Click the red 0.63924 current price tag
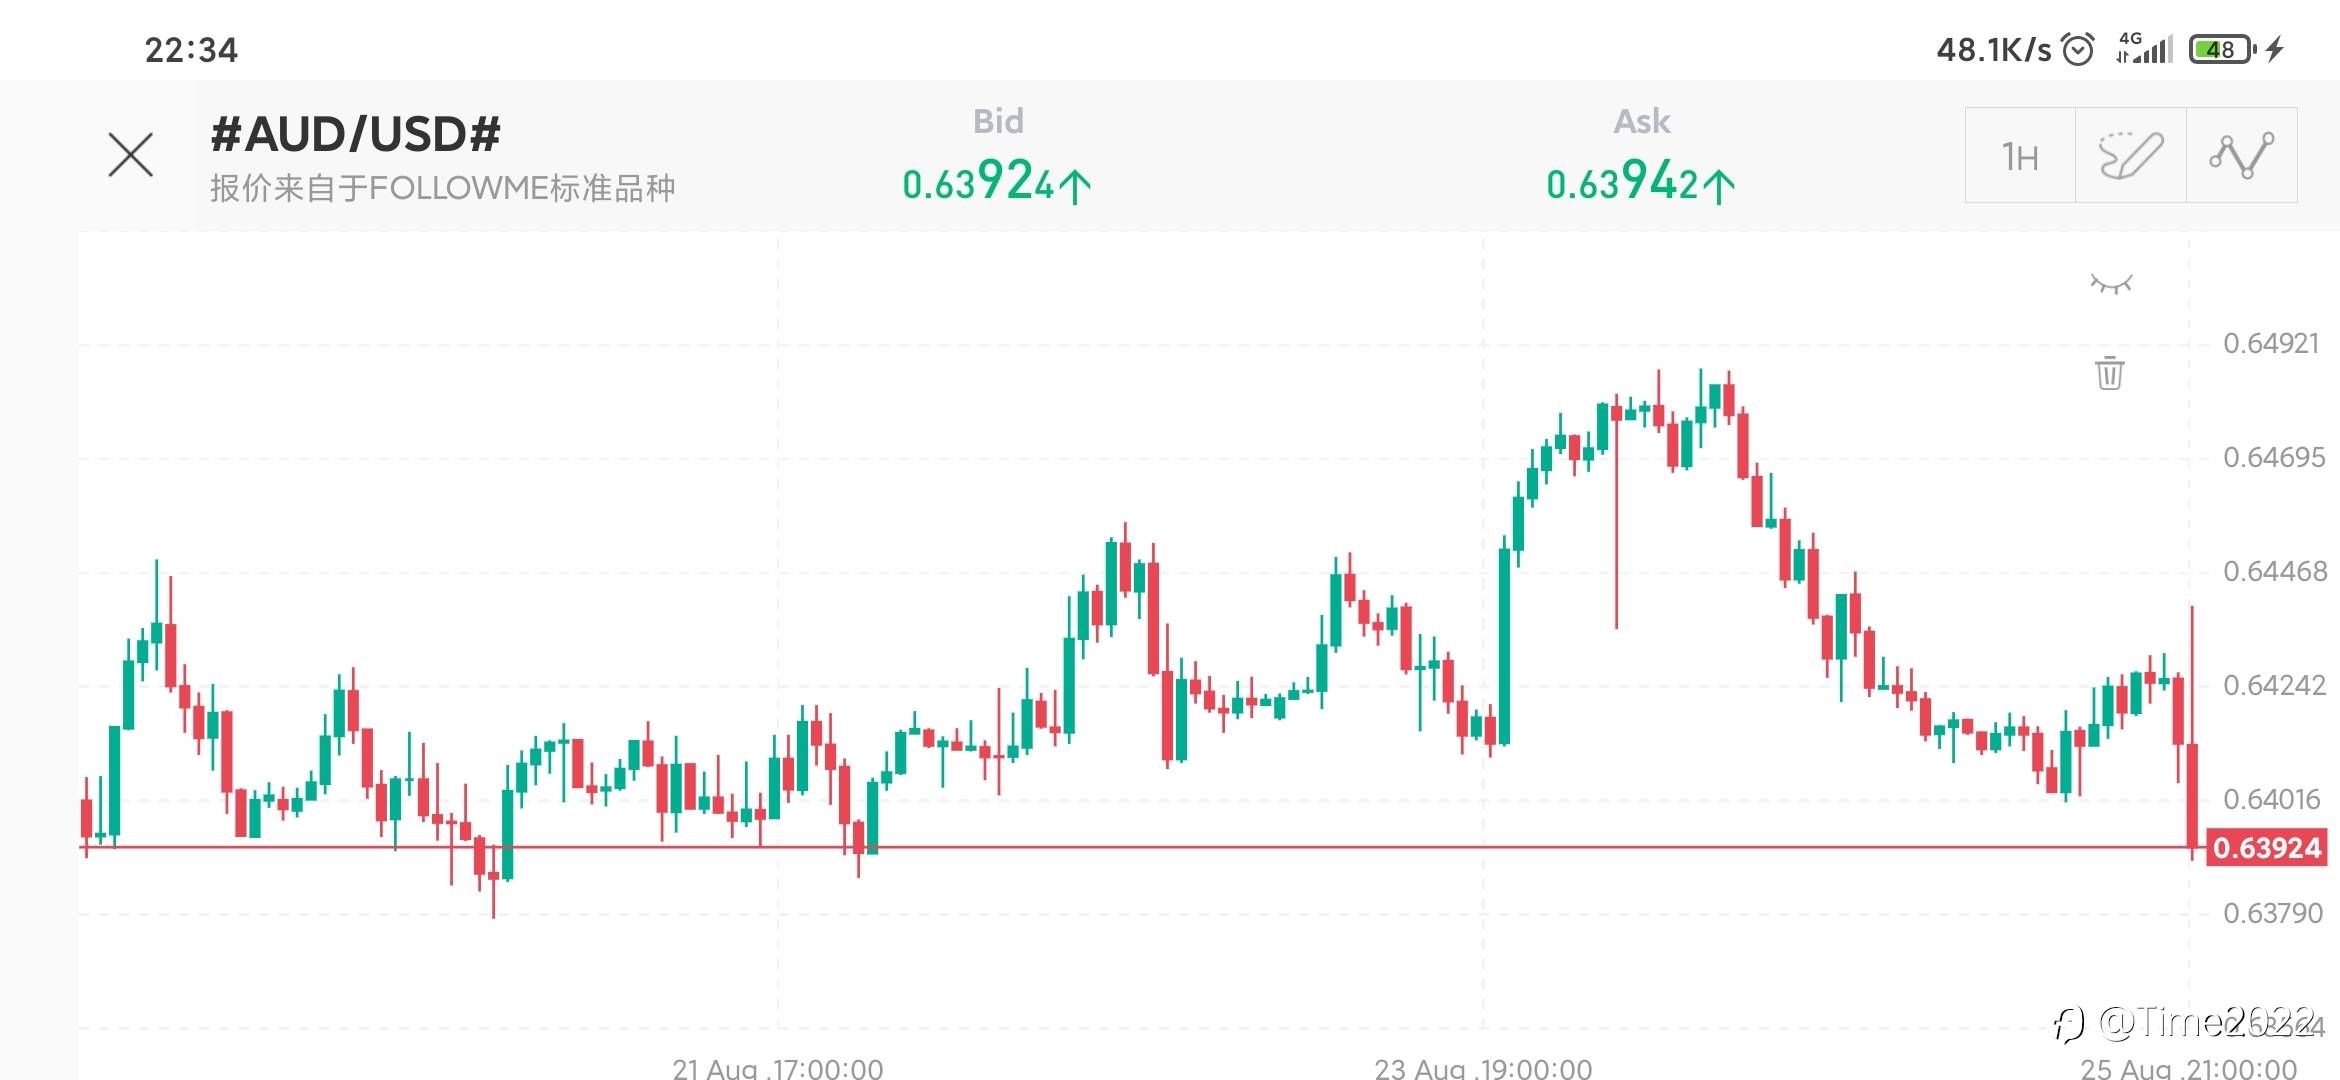 (x=2266, y=848)
